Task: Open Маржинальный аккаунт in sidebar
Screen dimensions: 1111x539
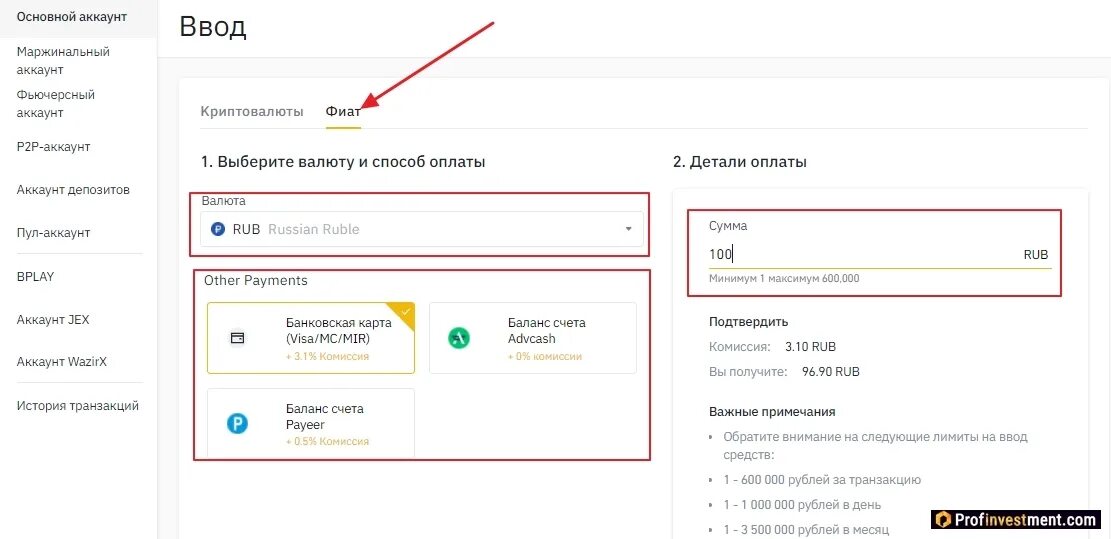Action: coord(63,61)
